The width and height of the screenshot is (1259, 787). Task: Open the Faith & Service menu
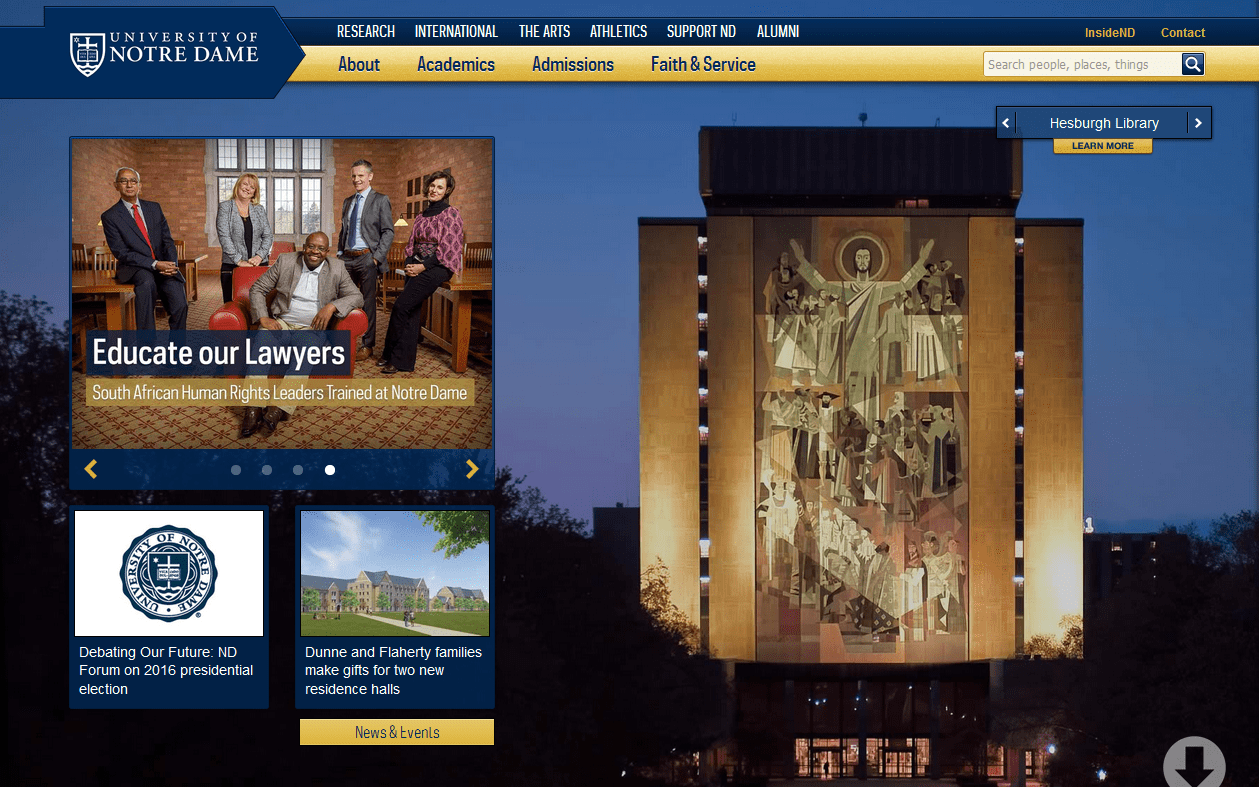(703, 64)
